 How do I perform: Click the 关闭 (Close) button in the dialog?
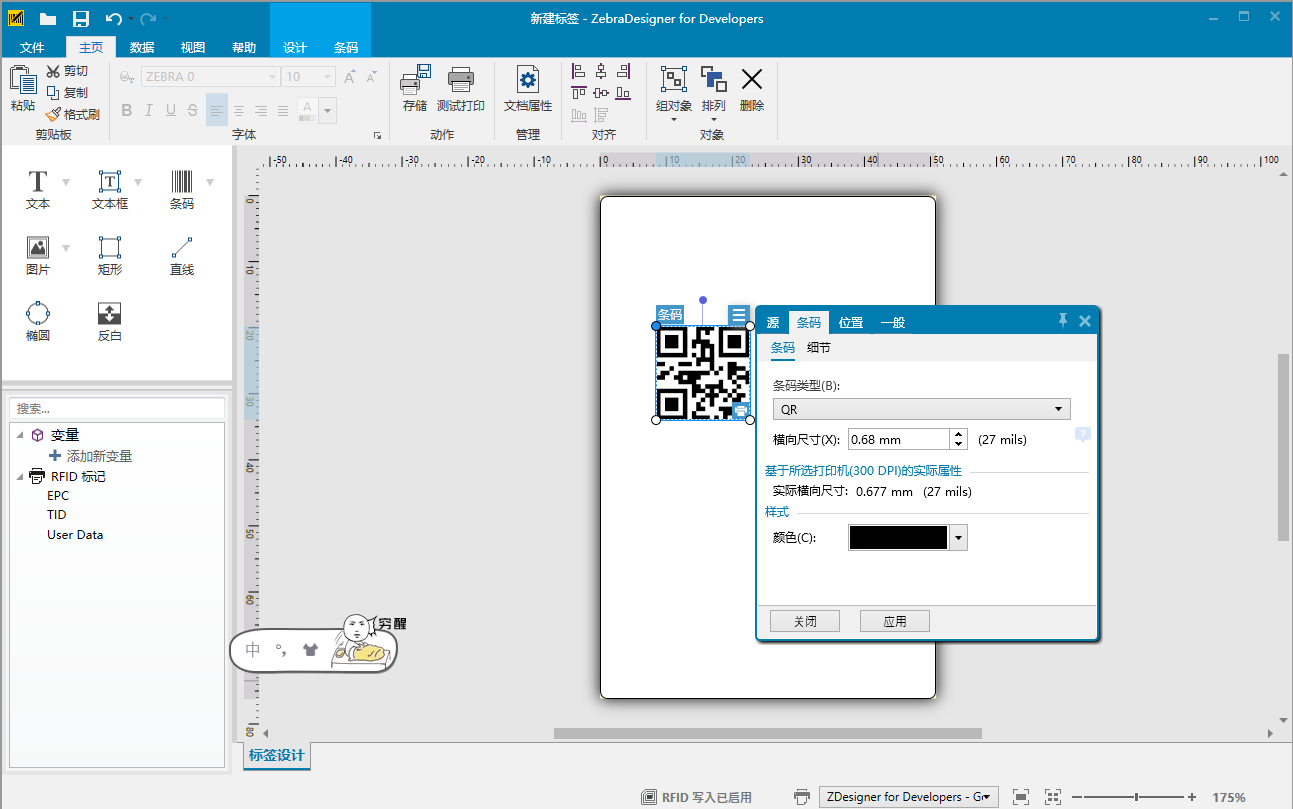(805, 621)
